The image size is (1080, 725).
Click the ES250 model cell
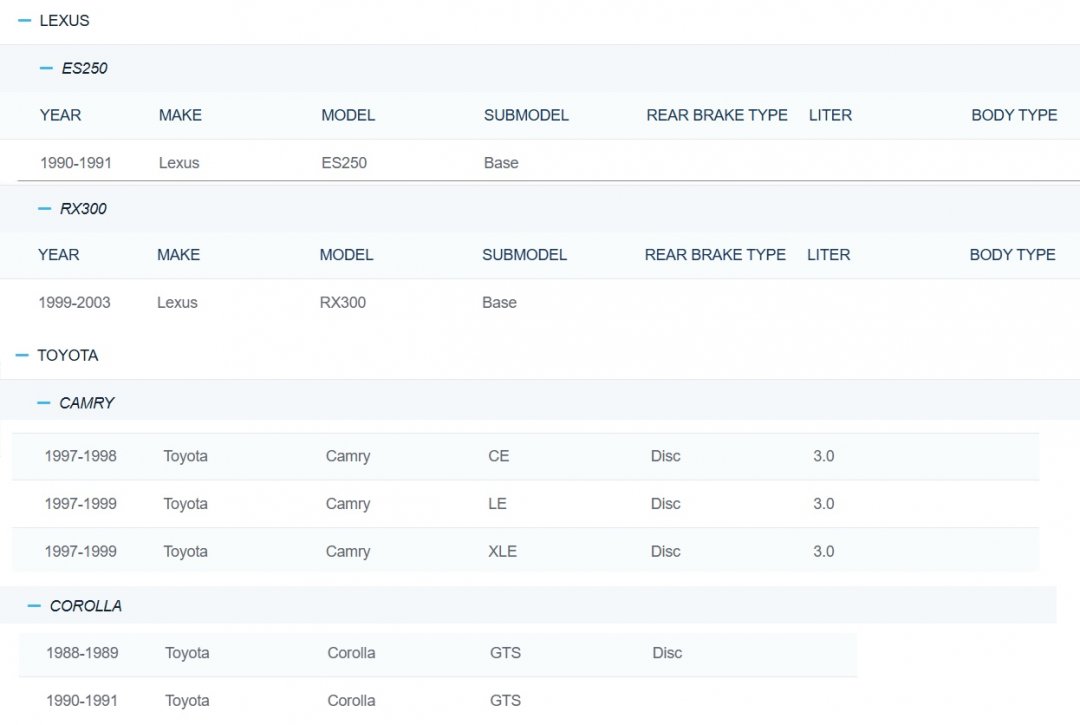(x=344, y=163)
